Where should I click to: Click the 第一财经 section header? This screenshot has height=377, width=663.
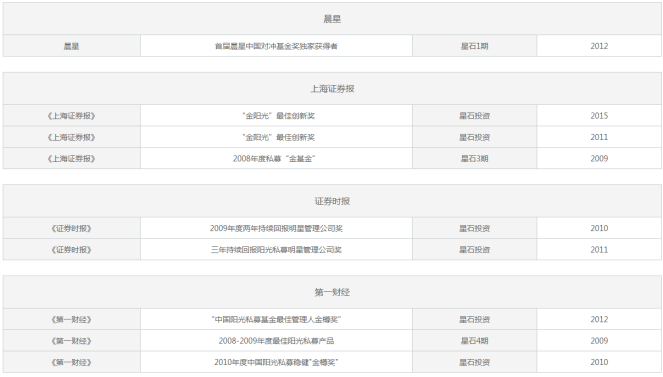(x=332, y=292)
